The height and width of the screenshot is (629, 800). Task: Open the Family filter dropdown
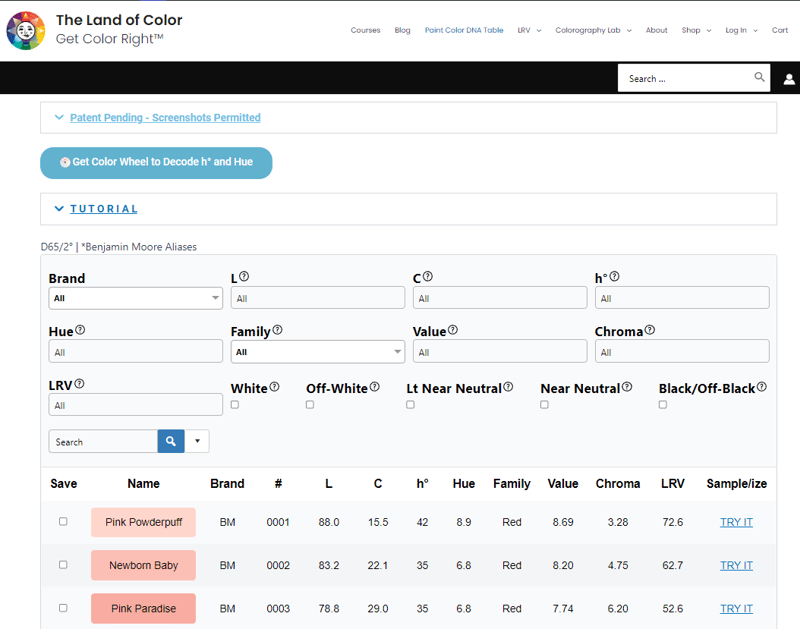pyautogui.click(x=317, y=352)
